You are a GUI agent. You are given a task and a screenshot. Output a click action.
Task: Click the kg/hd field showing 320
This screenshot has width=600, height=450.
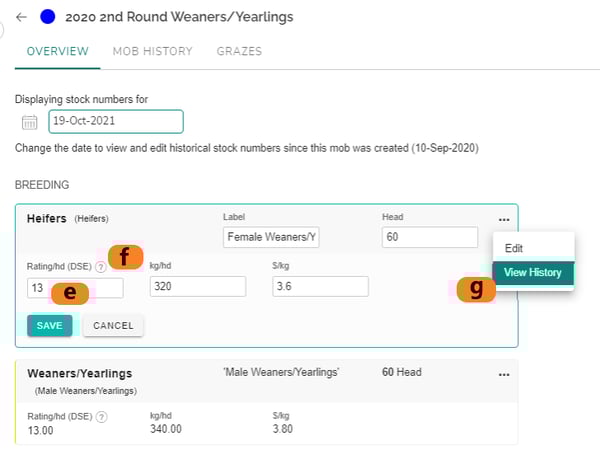pos(197,287)
